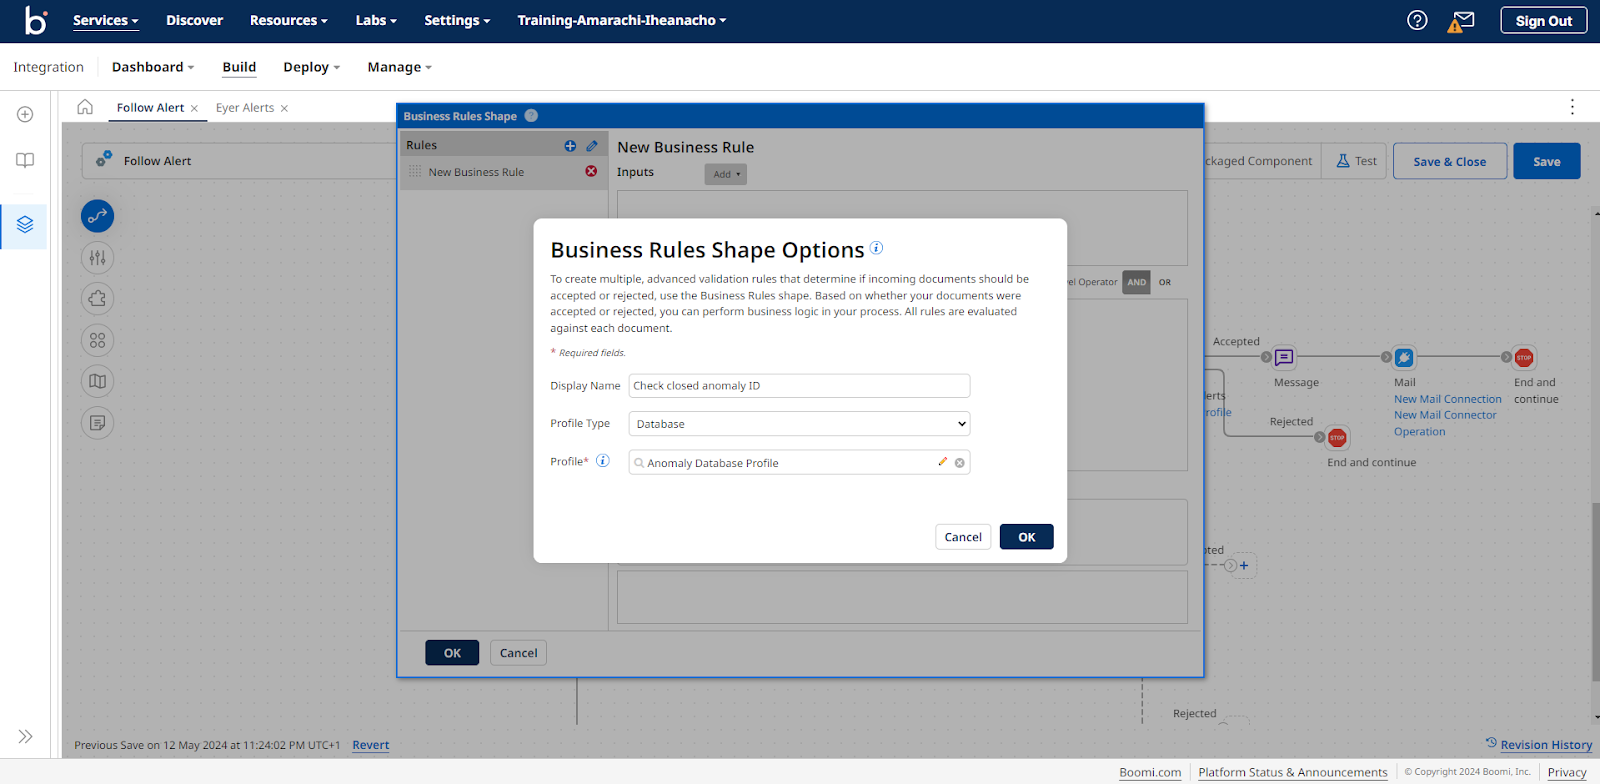This screenshot has height=784, width=1600.
Task: Click the Stop shape after Rejected path
Action: pos(1337,438)
